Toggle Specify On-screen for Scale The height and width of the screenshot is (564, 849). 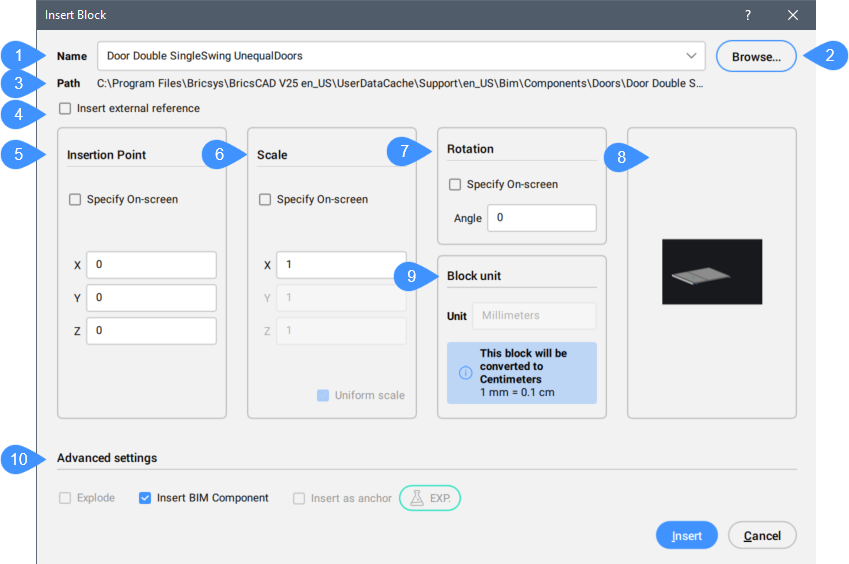pyautogui.click(x=265, y=200)
